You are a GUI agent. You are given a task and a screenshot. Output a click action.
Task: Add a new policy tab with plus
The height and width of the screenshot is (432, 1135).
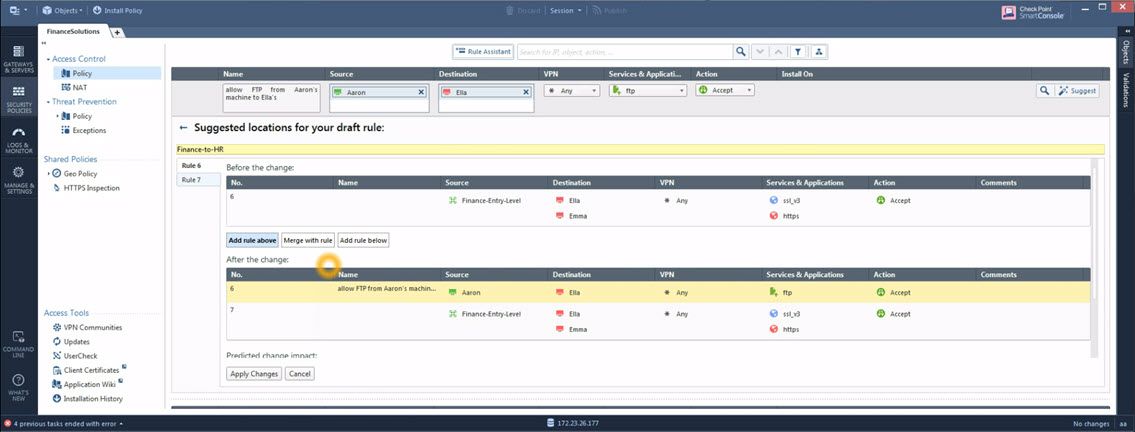[x=117, y=33]
